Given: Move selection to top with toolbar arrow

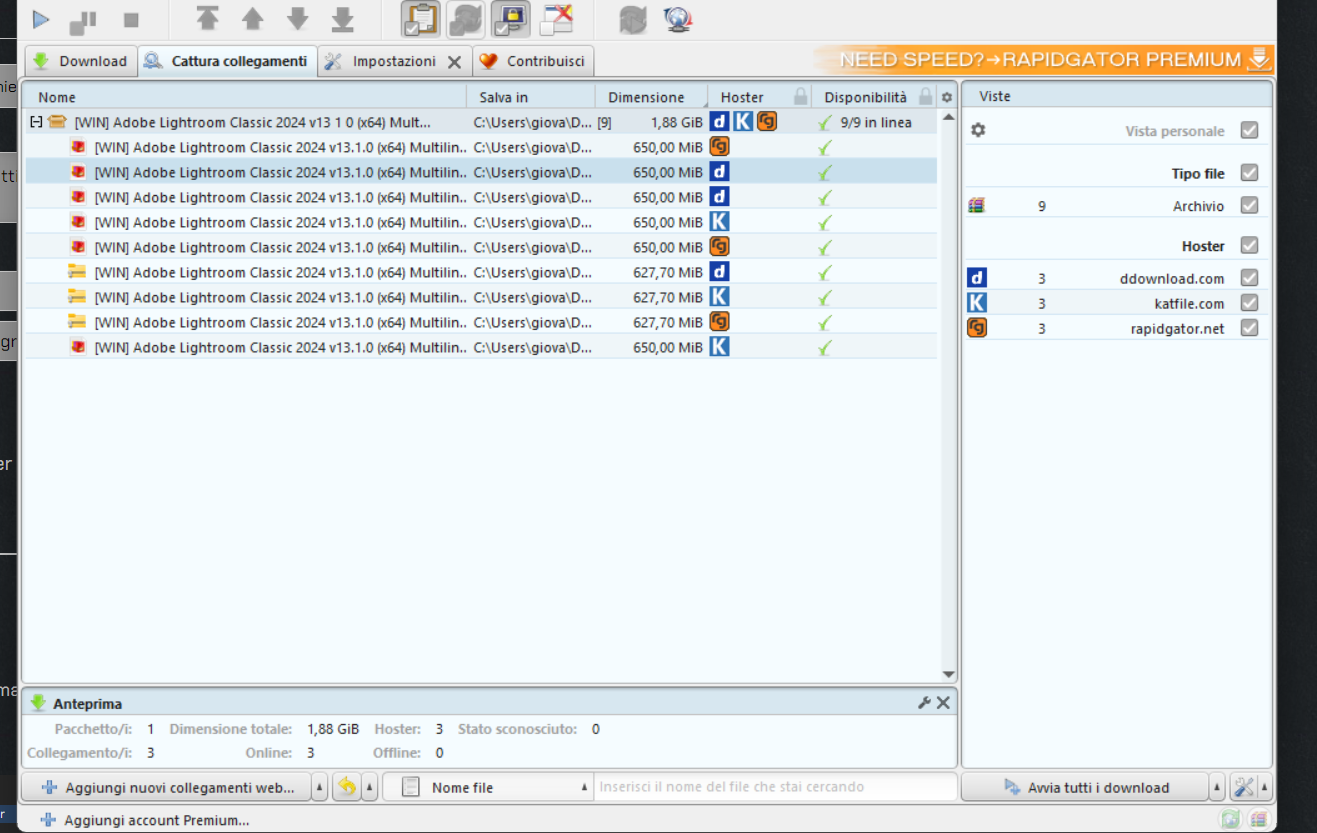Looking at the screenshot, I should (x=207, y=19).
